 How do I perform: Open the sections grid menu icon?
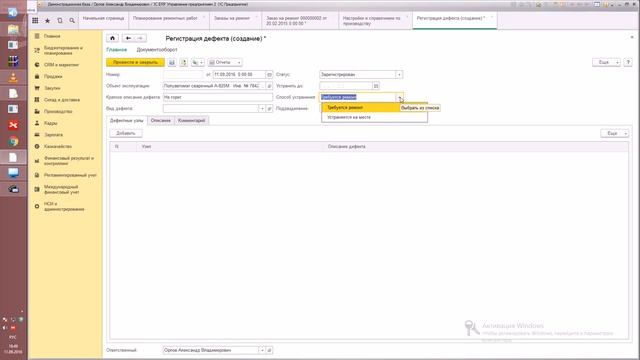(x=36, y=20)
